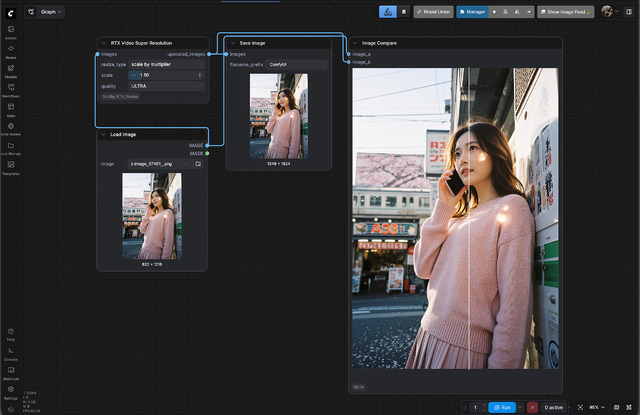
Task: Collapse the Save Image node
Action: pyautogui.click(x=232, y=43)
